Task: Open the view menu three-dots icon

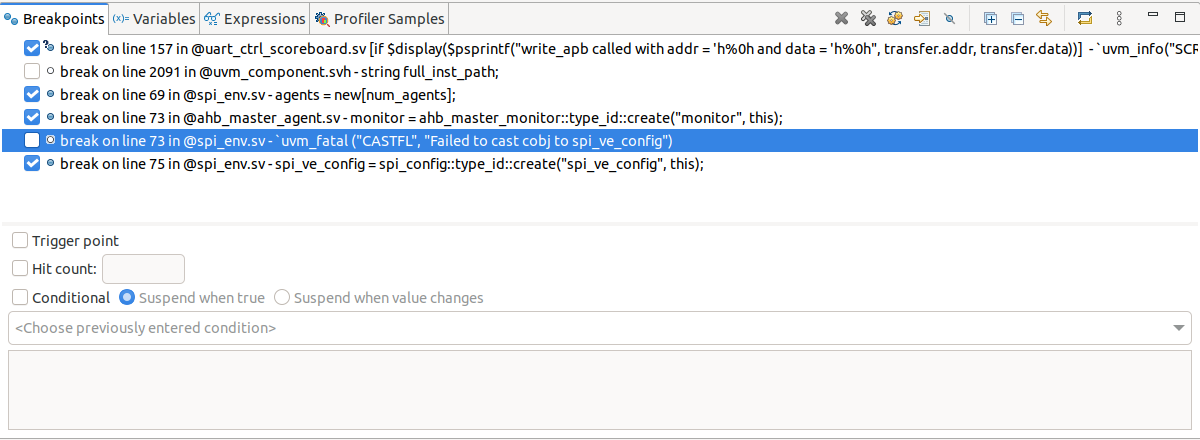Action: click(1119, 18)
